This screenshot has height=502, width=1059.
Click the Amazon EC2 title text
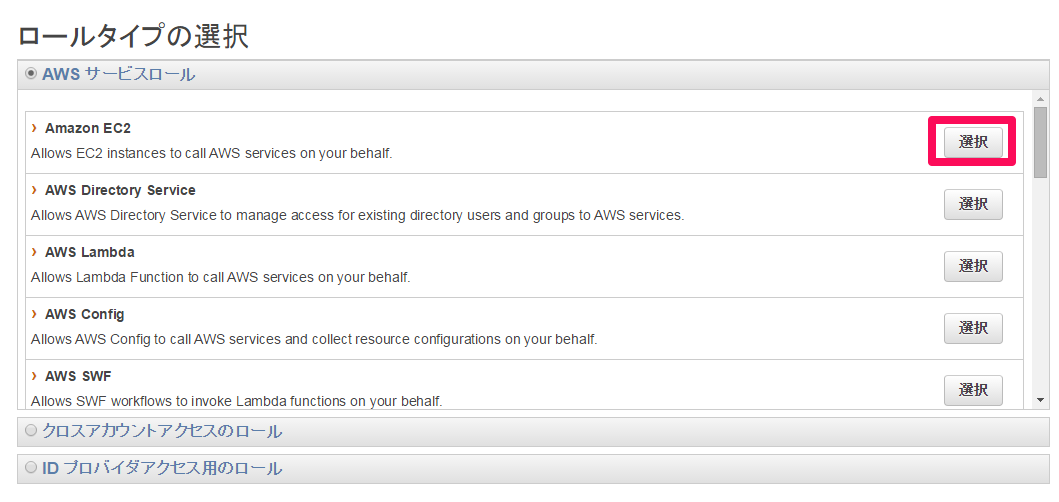tap(88, 128)
